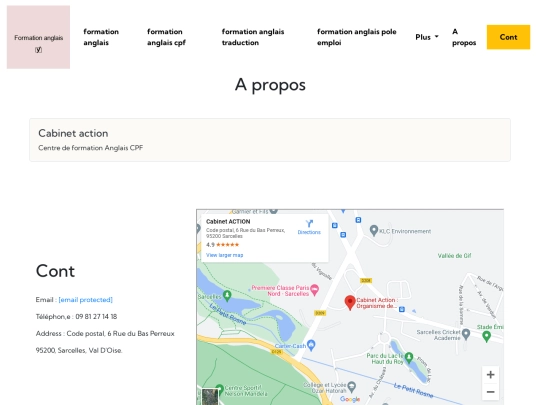Click the Stade green map marker

click(486, 336)
